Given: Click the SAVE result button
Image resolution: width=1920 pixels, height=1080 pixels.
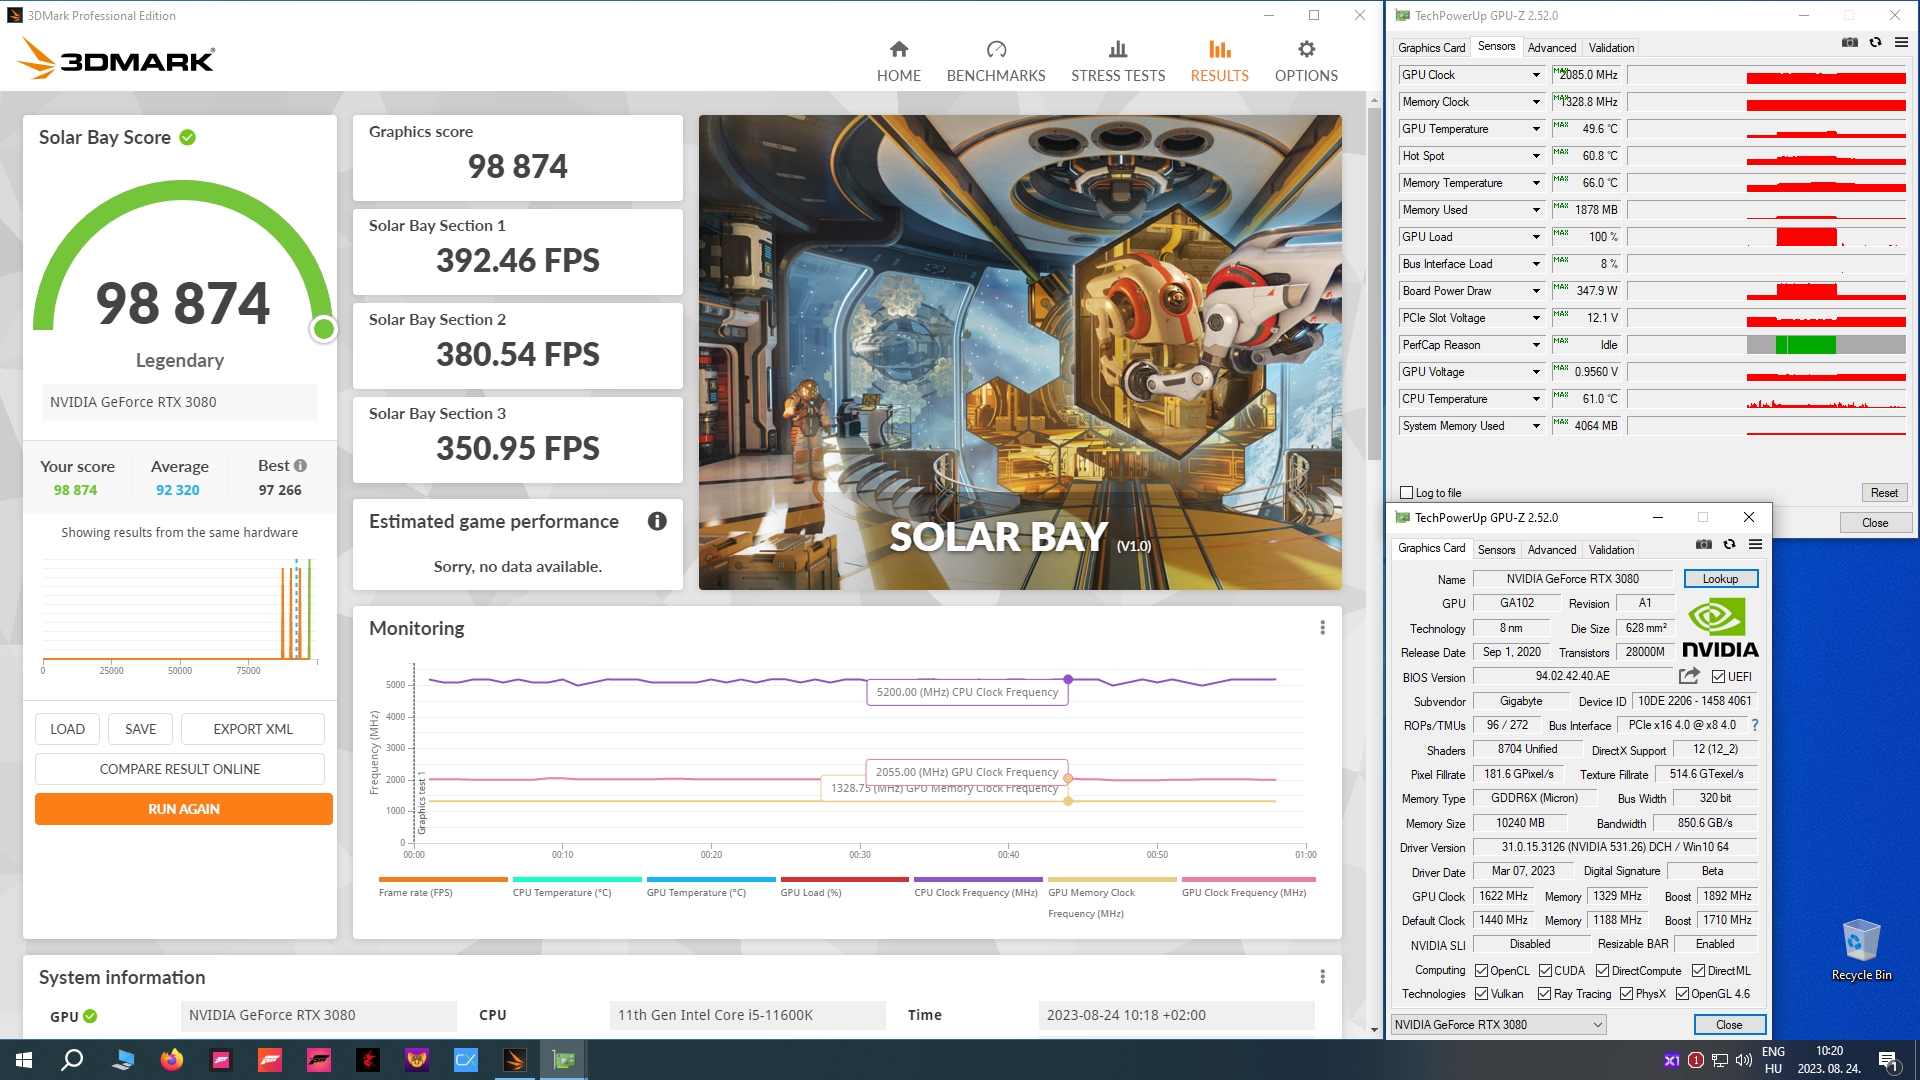Looking at the screenshot, I should [x=140, y=729].
